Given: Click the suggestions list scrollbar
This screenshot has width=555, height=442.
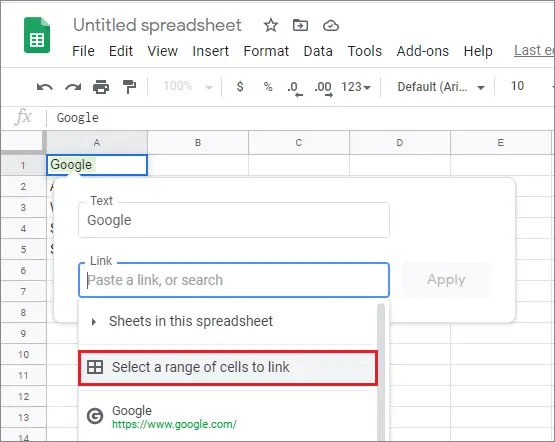Looking at the screenshot, I should 381,372.
